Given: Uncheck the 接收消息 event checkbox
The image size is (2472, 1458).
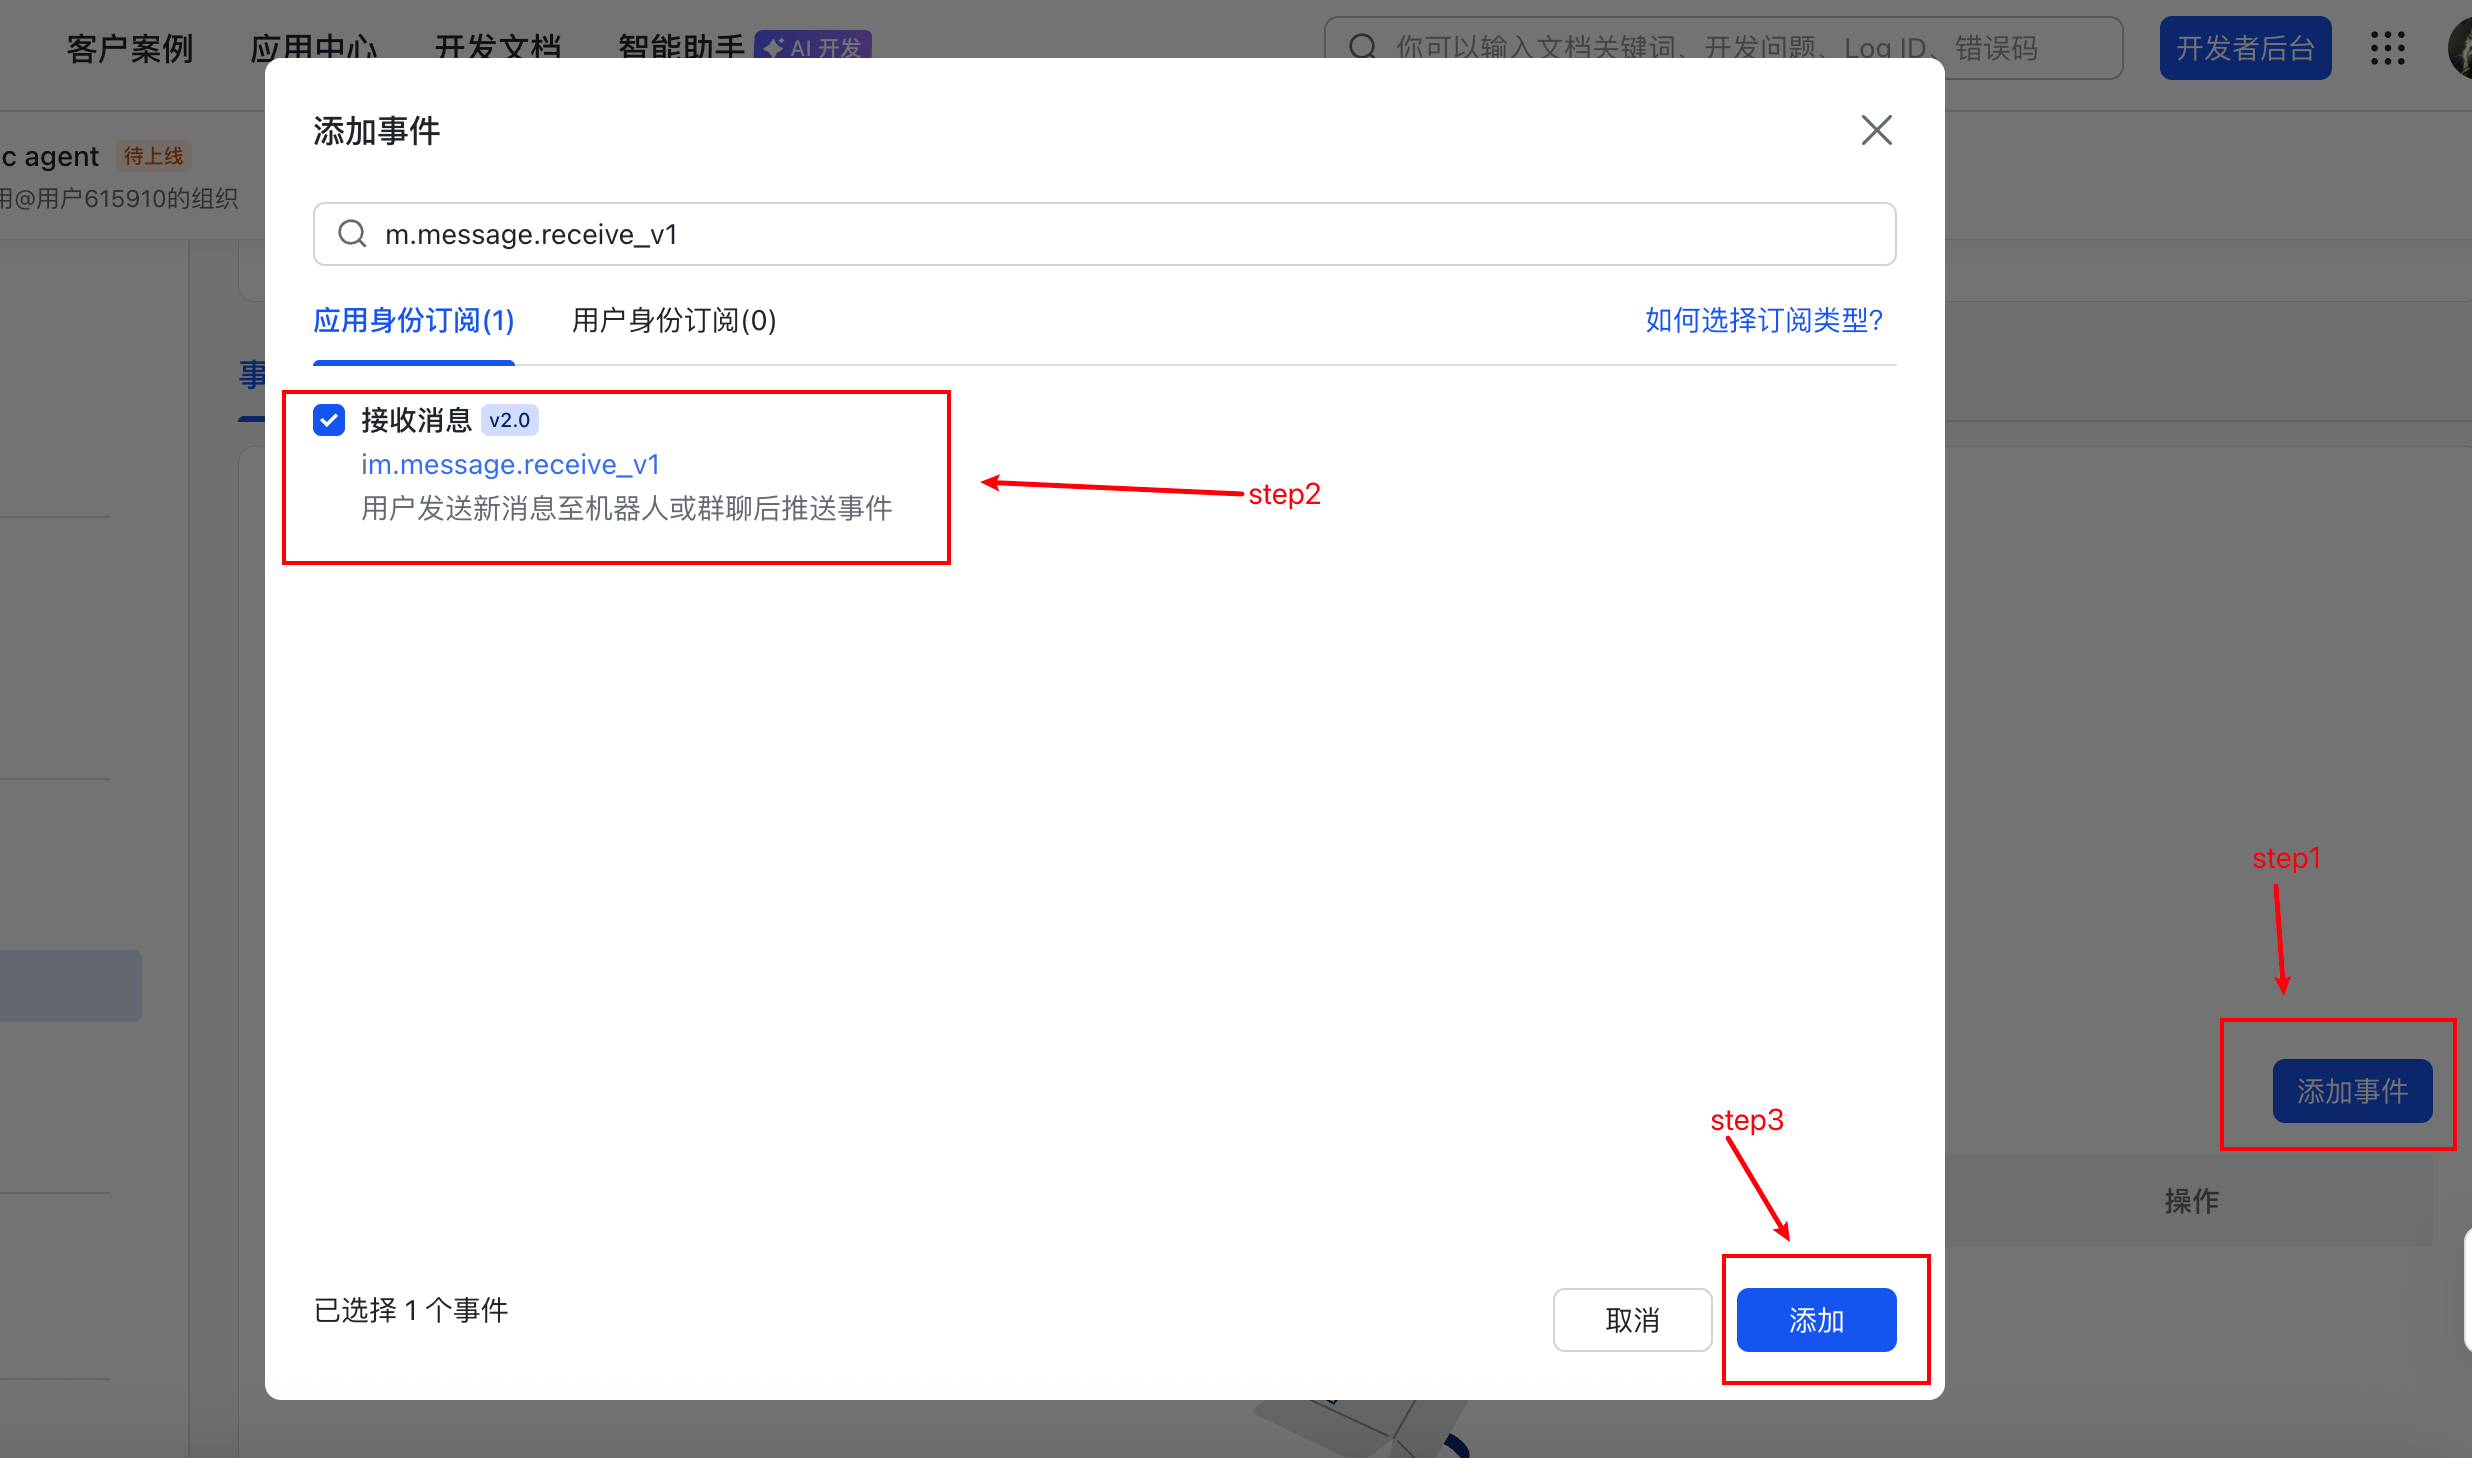Looking at the screenshot, I should [x=329, y=420].
